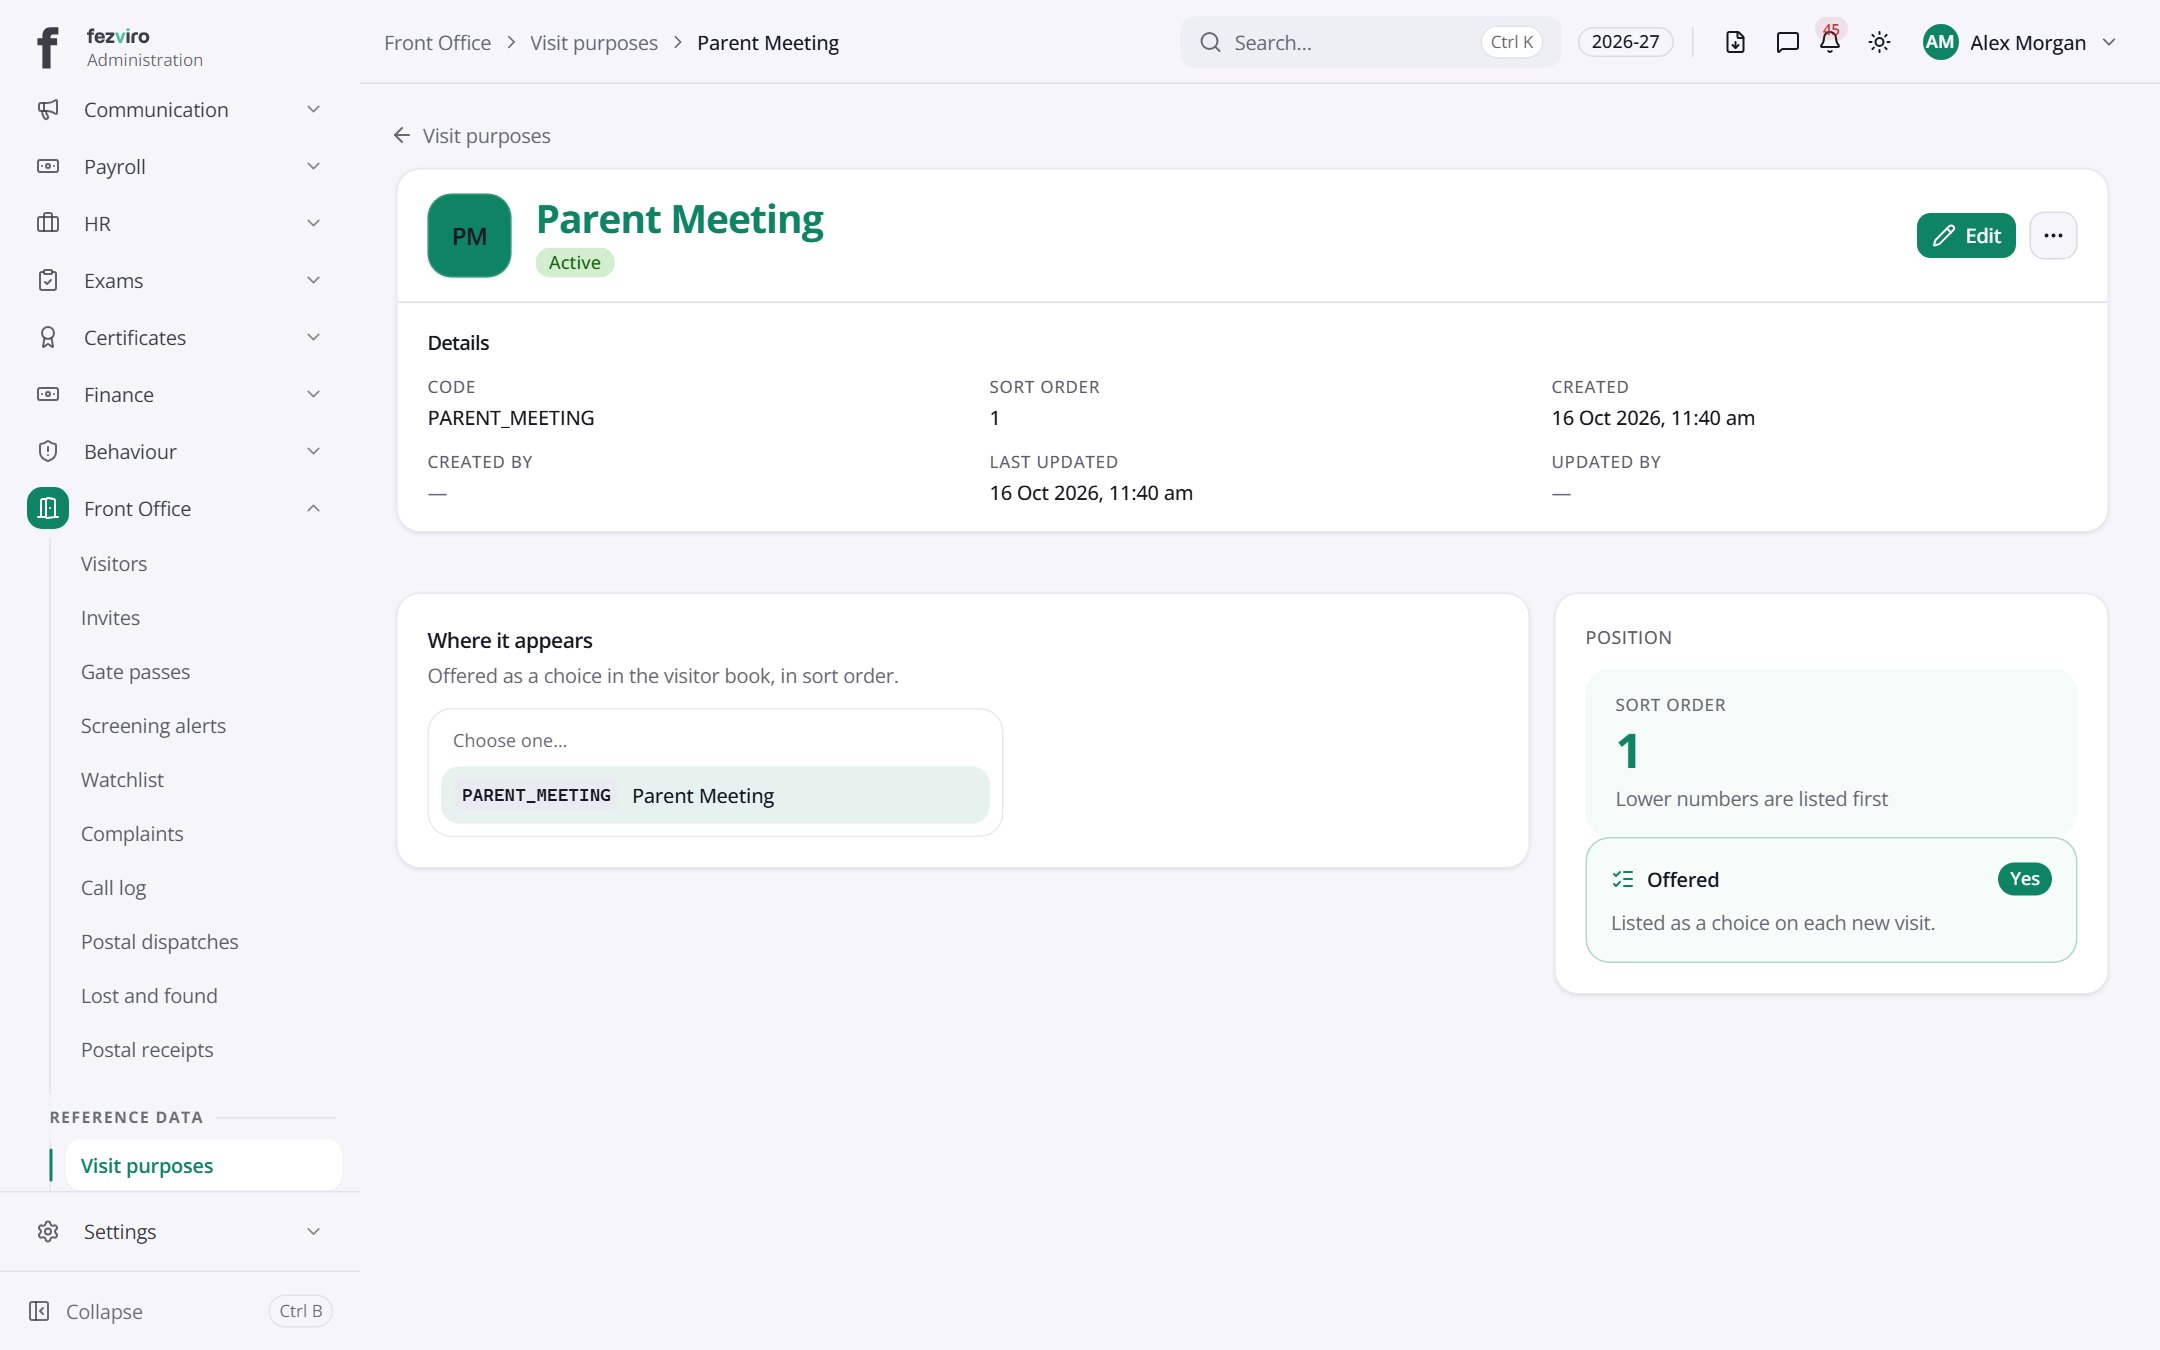Image resolution: width=2160 pixels, height=1350 pixels.
Task: Click the Finance icon in sidebar
Action: pos(48,395)
